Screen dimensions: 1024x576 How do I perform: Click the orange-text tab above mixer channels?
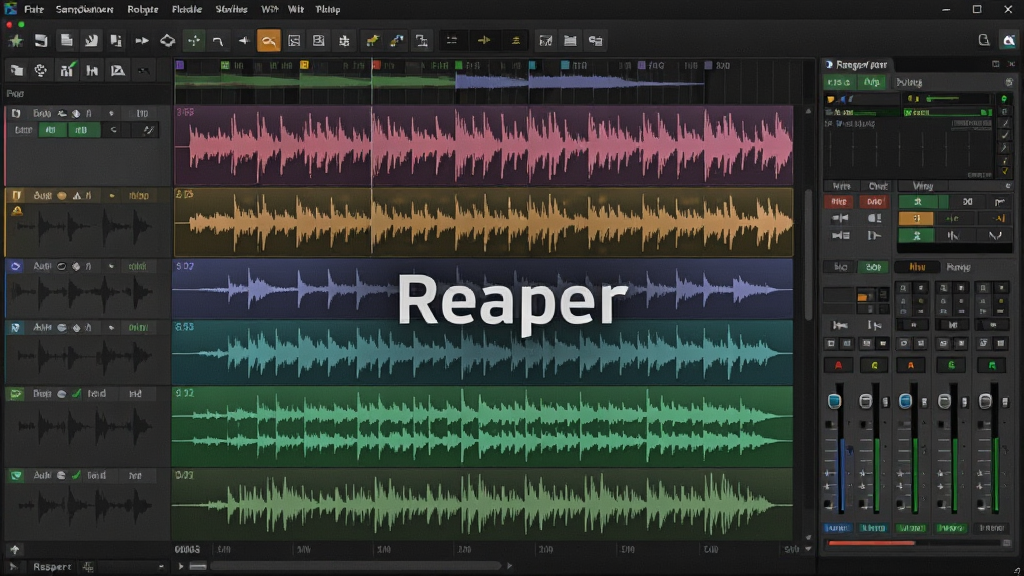point(917,267)
